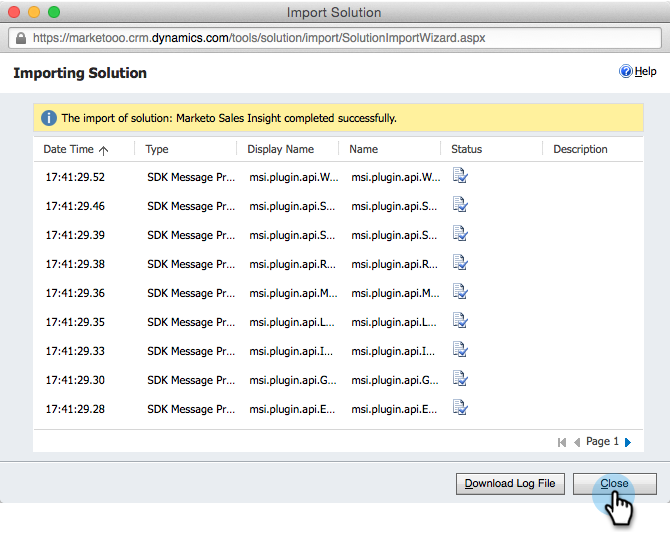This screenshot has width=671, height=535.
Task: Click the green zoom window button
Action: click(x=54, y=12)
